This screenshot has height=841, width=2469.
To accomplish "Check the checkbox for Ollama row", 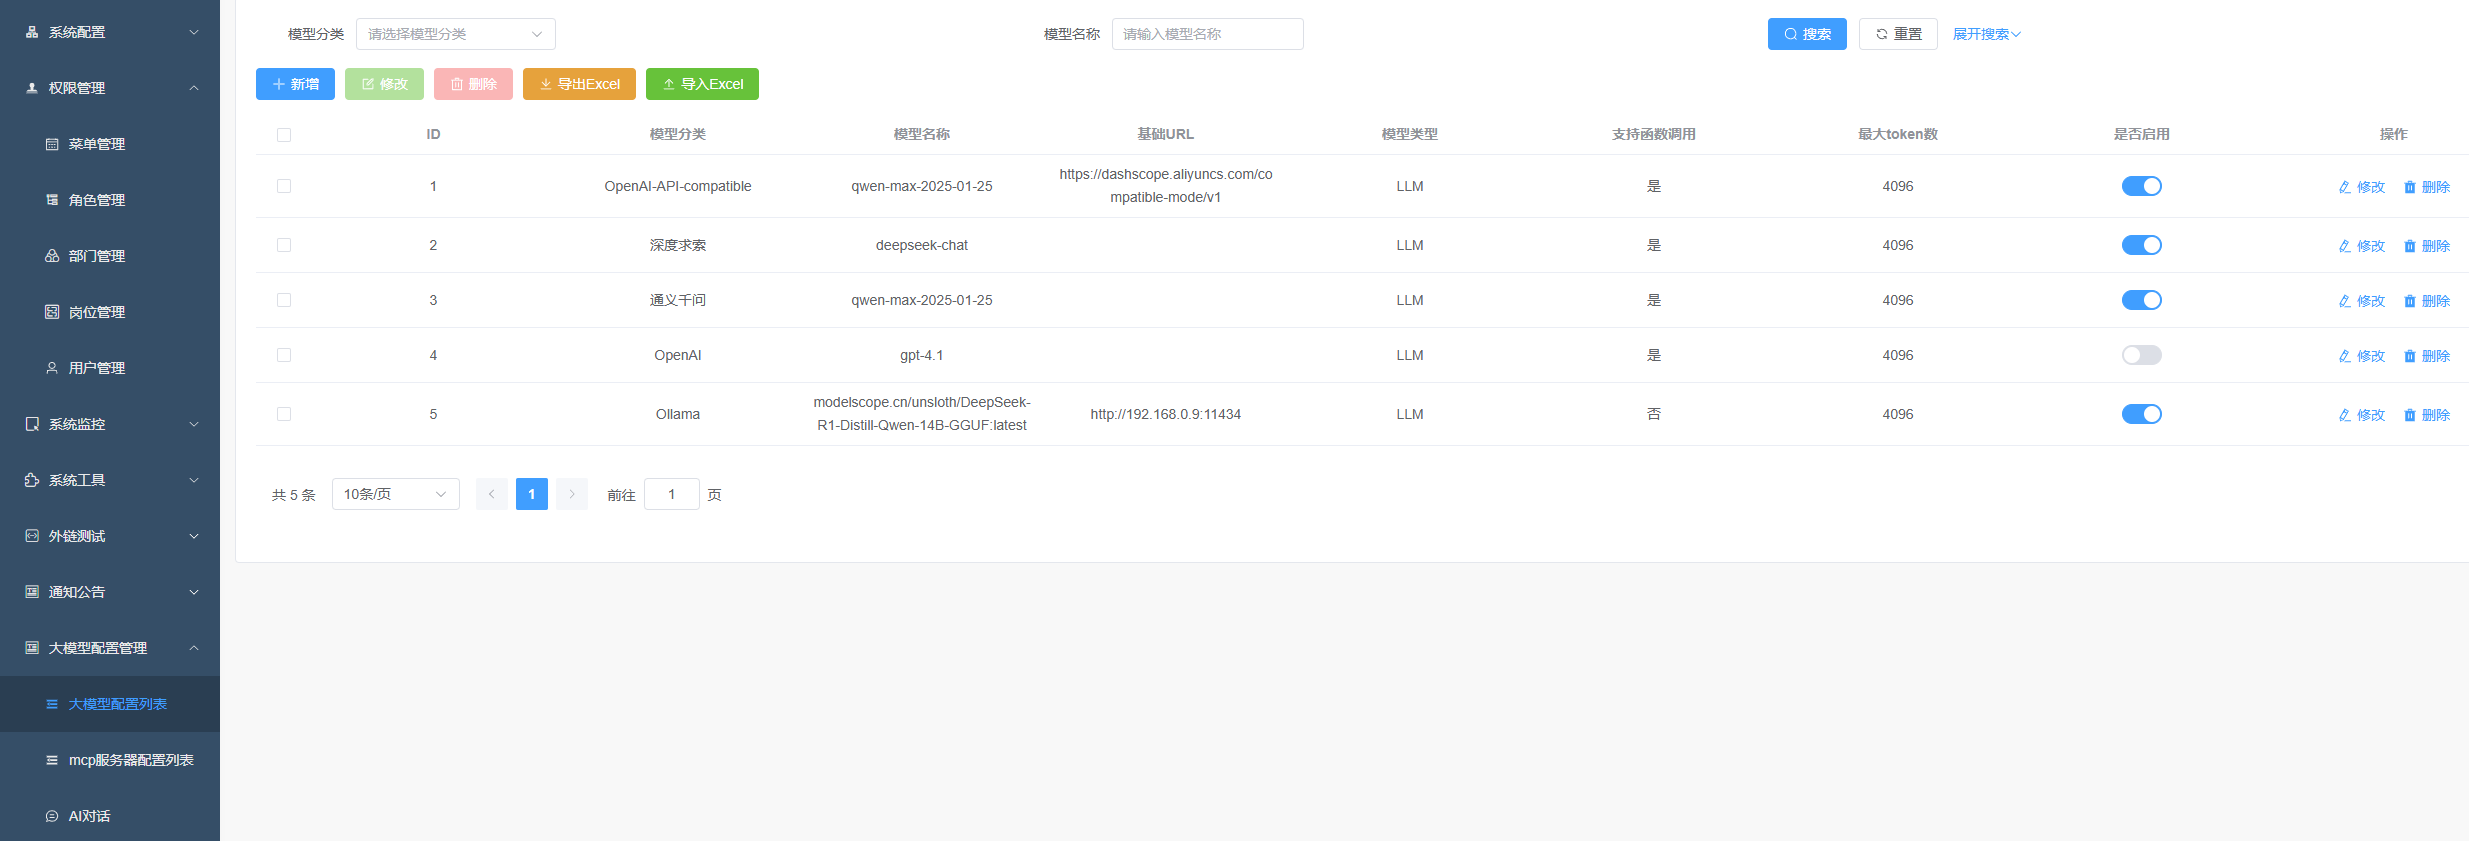I will click(284, 414).
